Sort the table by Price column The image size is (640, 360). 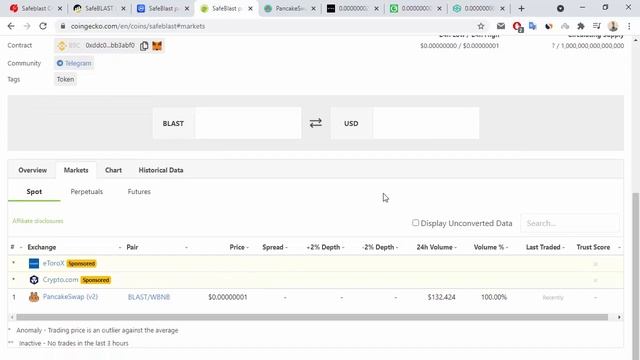coord(237,247)
